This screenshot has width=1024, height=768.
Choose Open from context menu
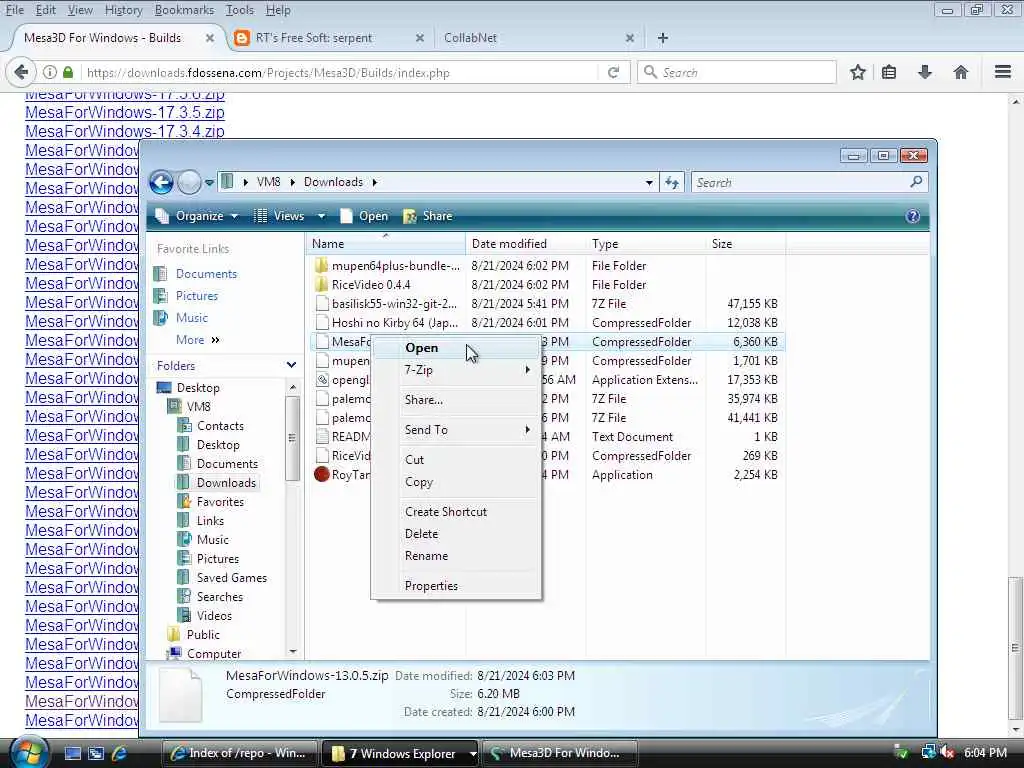click(456, 348)
